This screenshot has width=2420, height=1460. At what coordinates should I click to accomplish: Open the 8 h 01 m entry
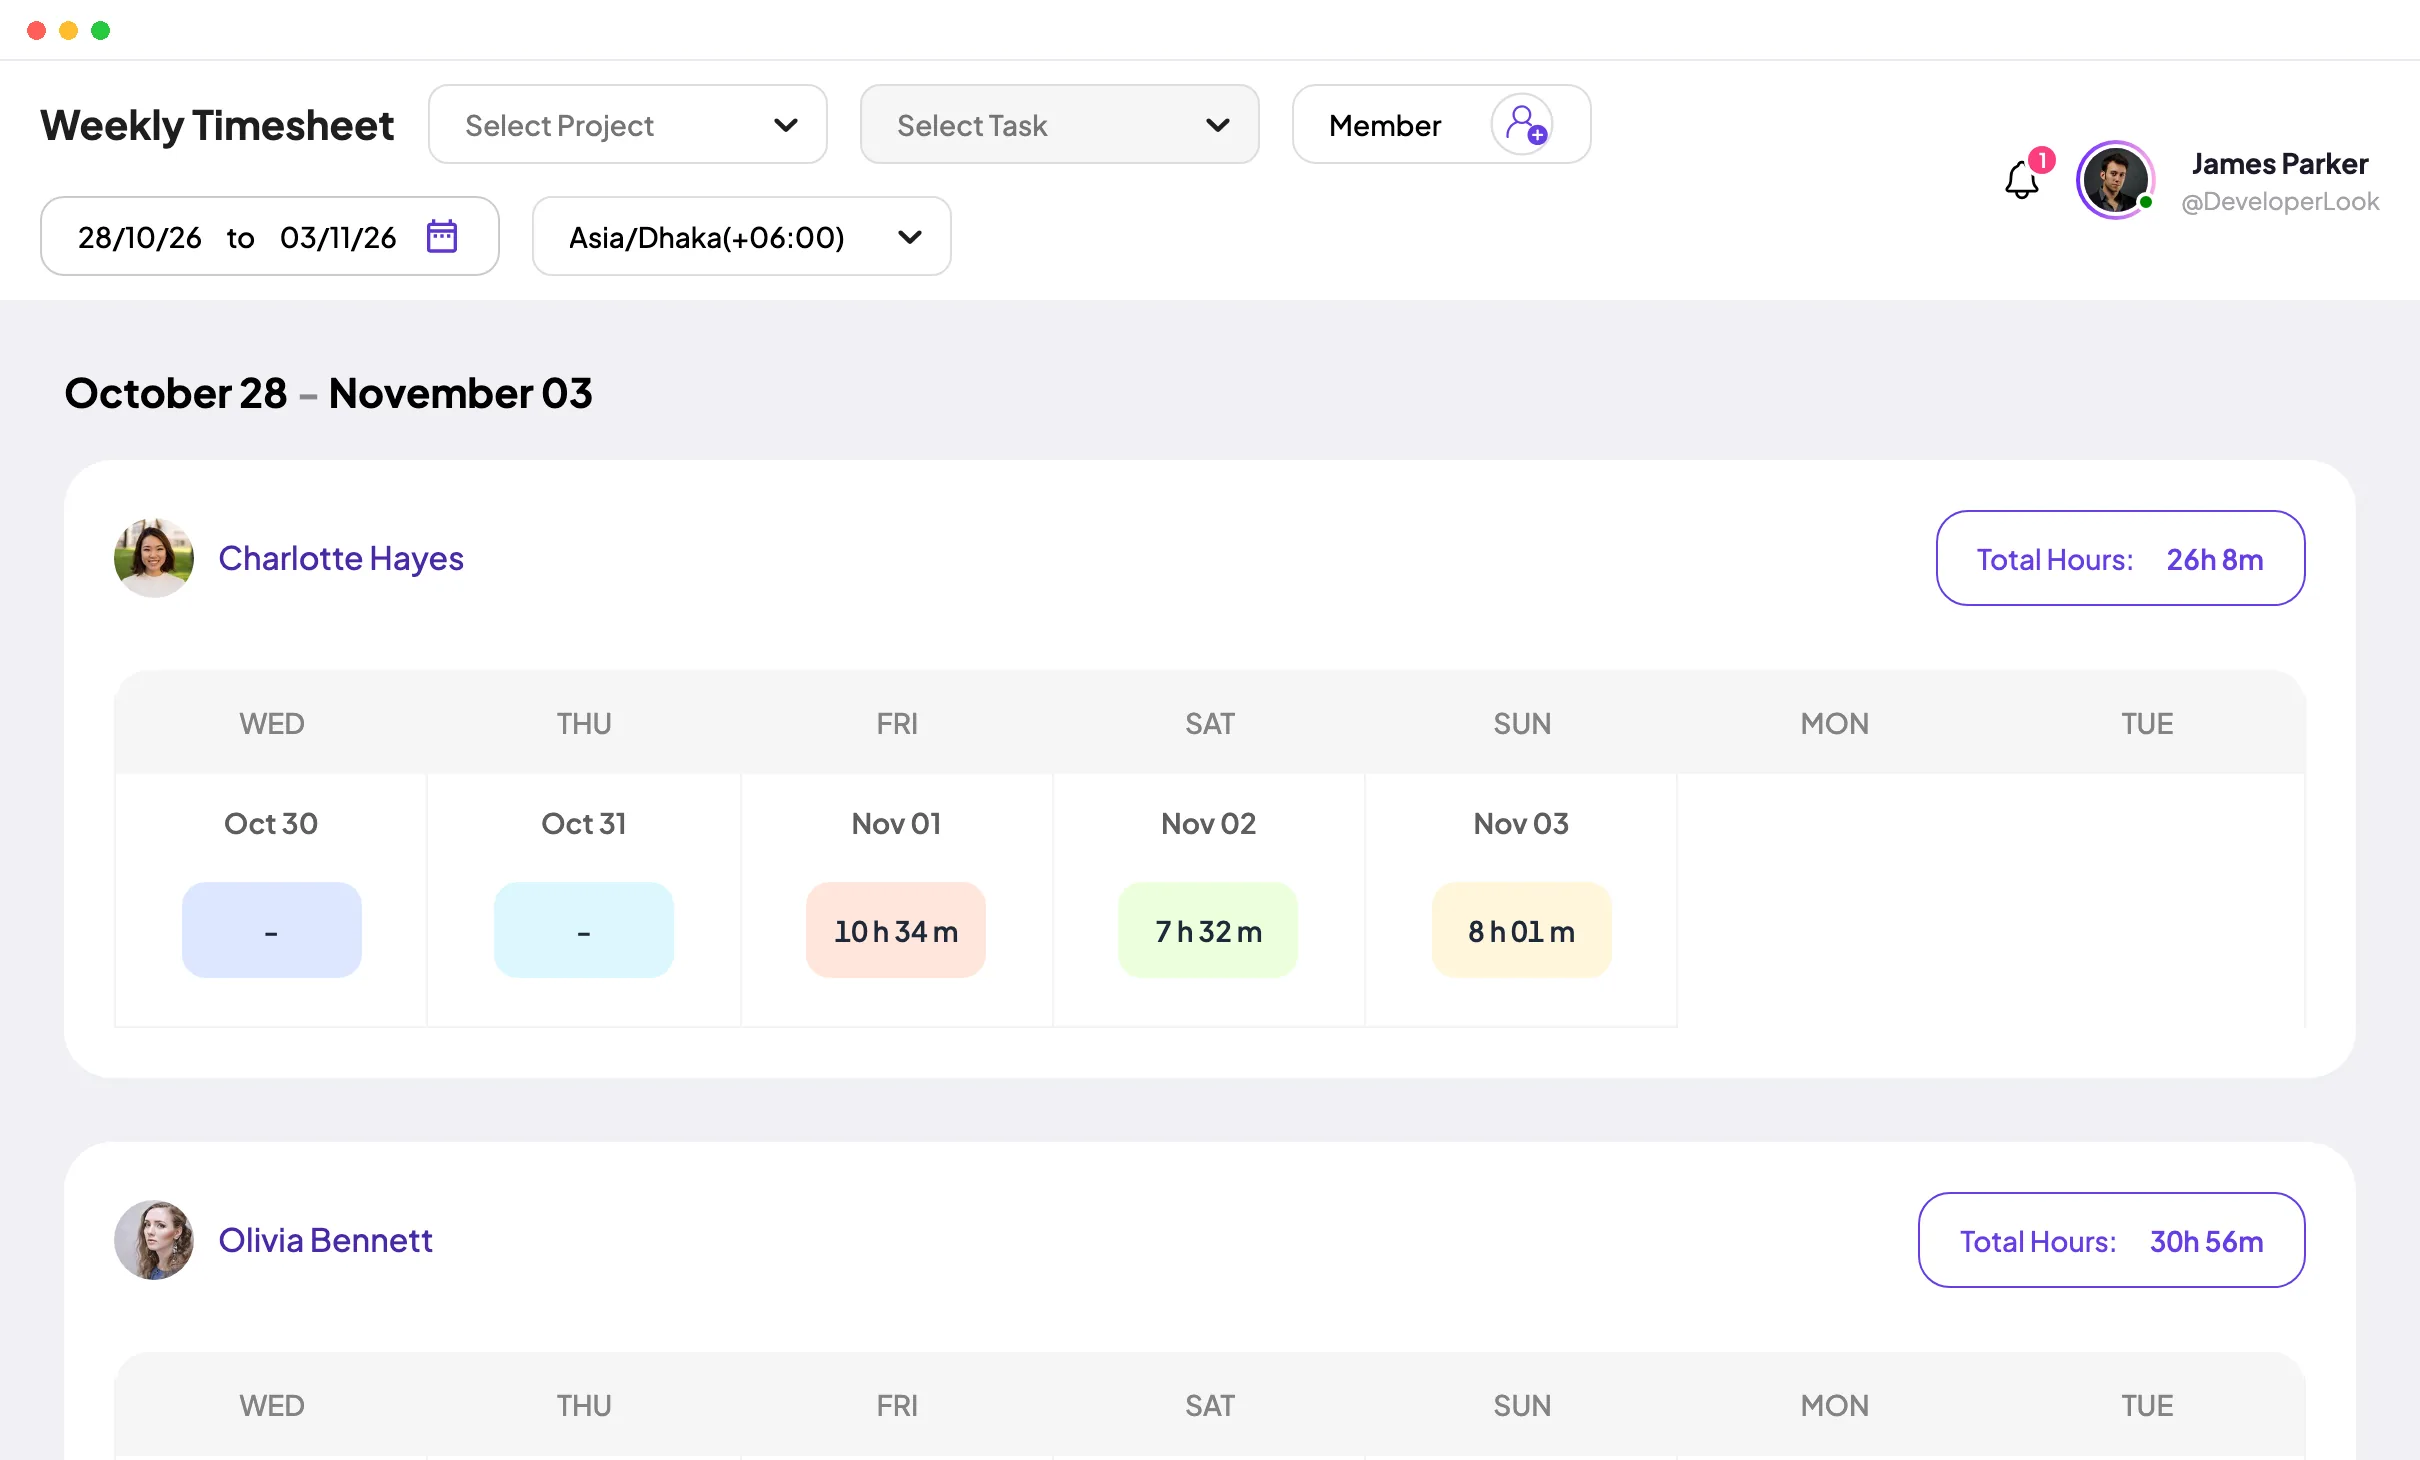(1522, 930)
